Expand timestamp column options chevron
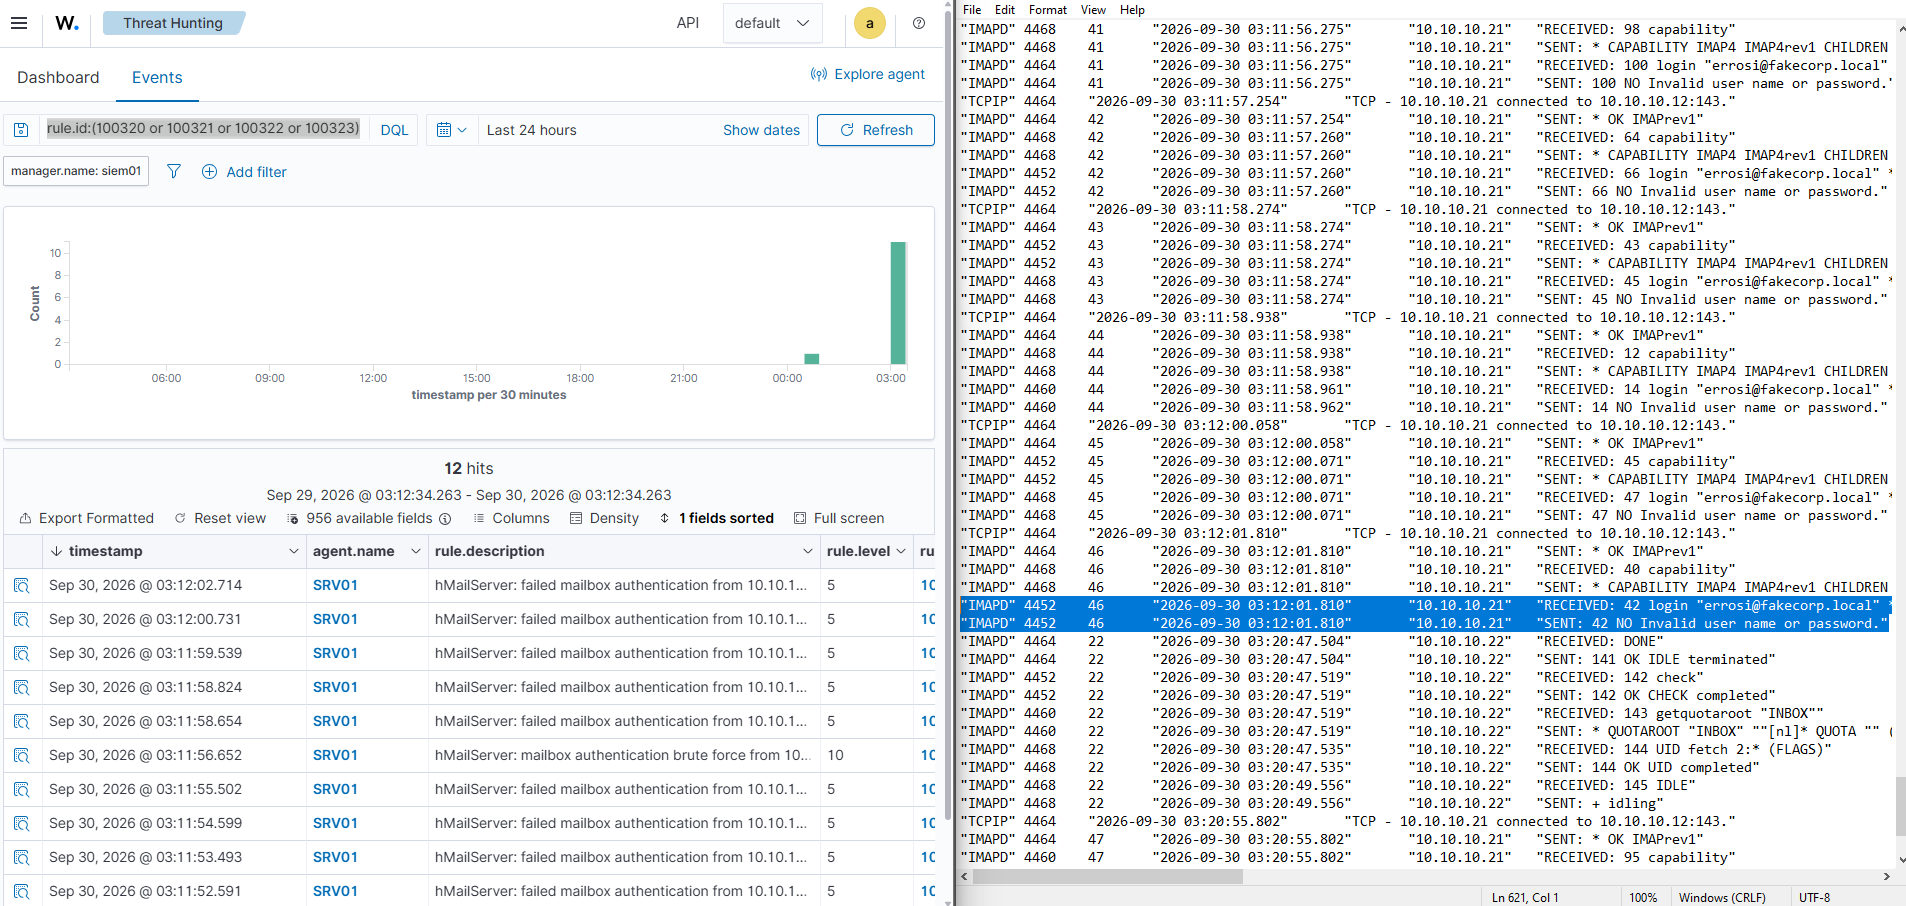 click(x=294, y=551)
